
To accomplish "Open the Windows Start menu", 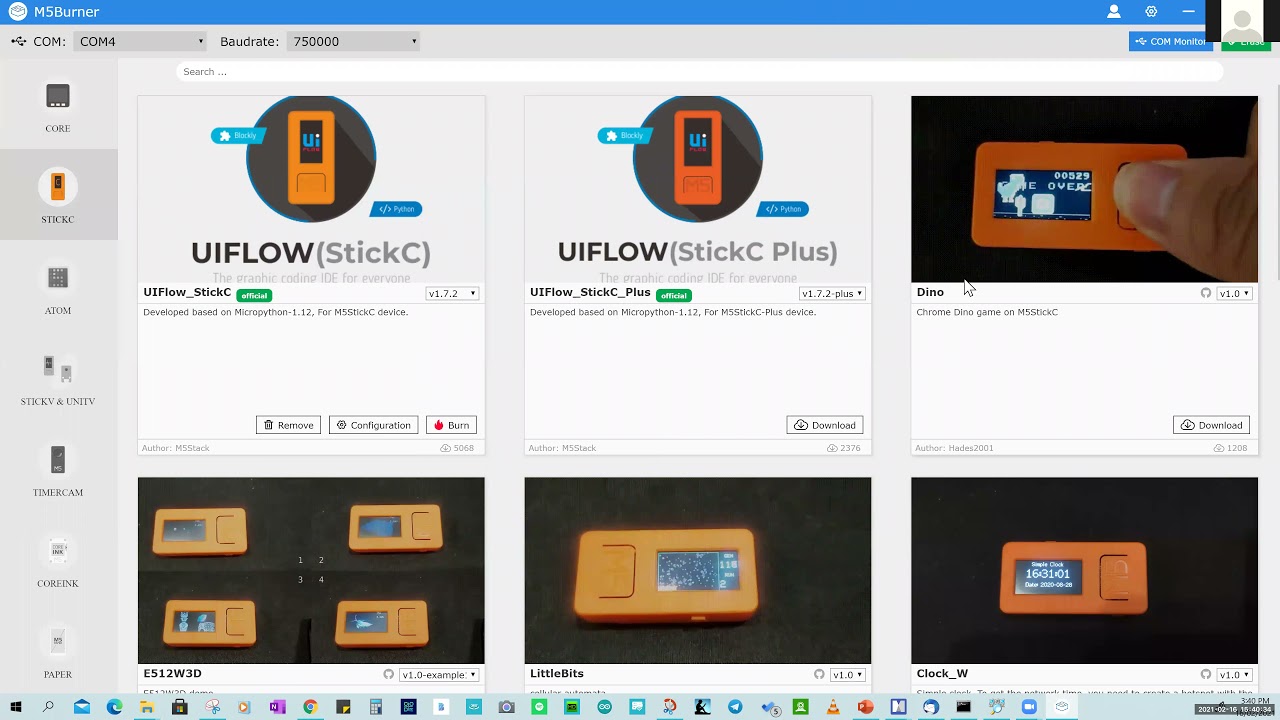I will (15, 707).
